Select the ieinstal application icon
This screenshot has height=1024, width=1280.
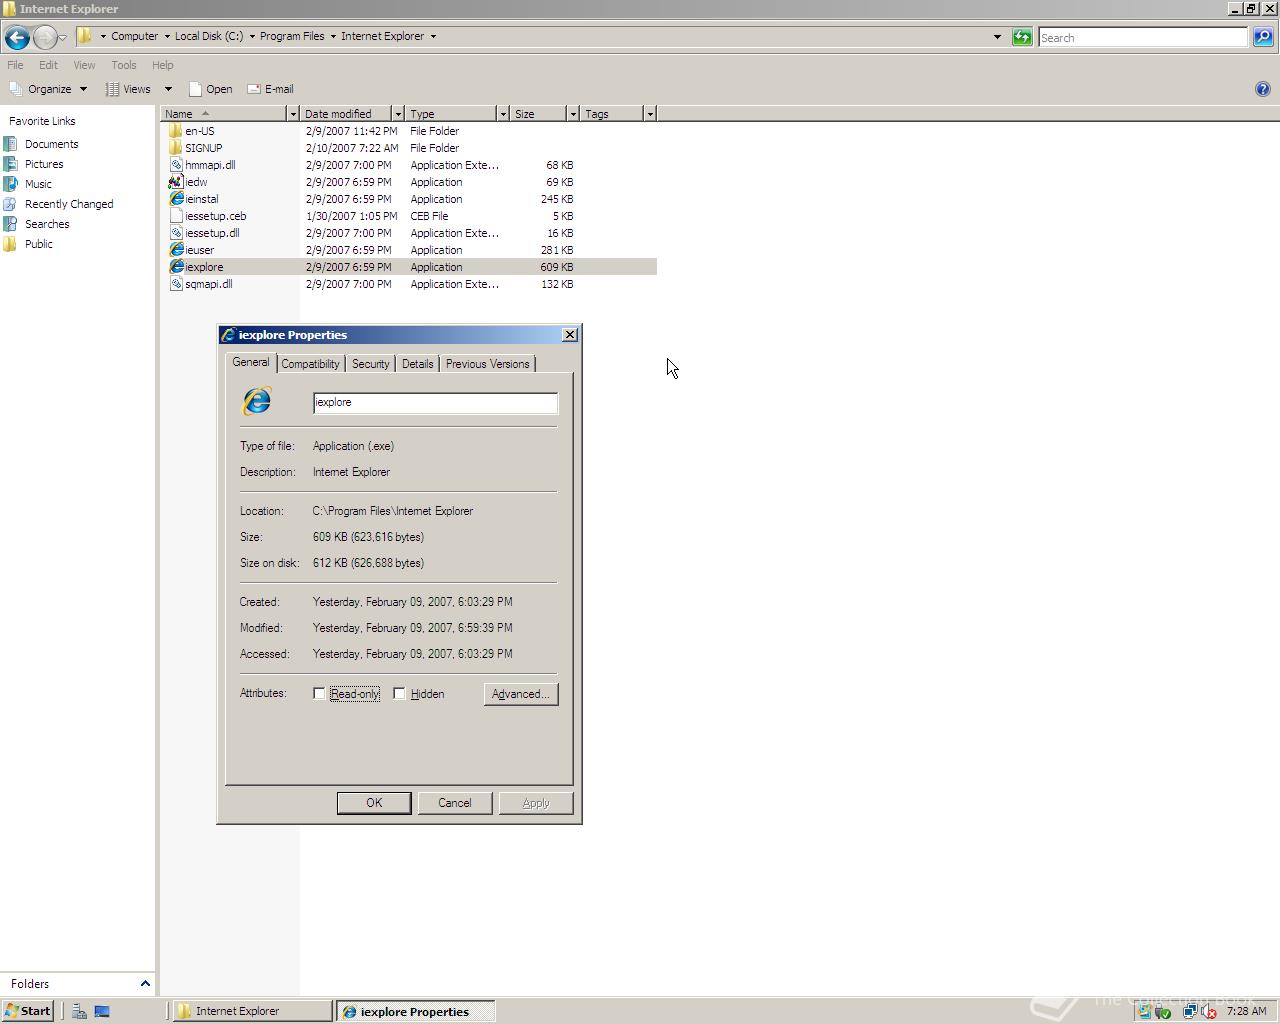point(176,199)
